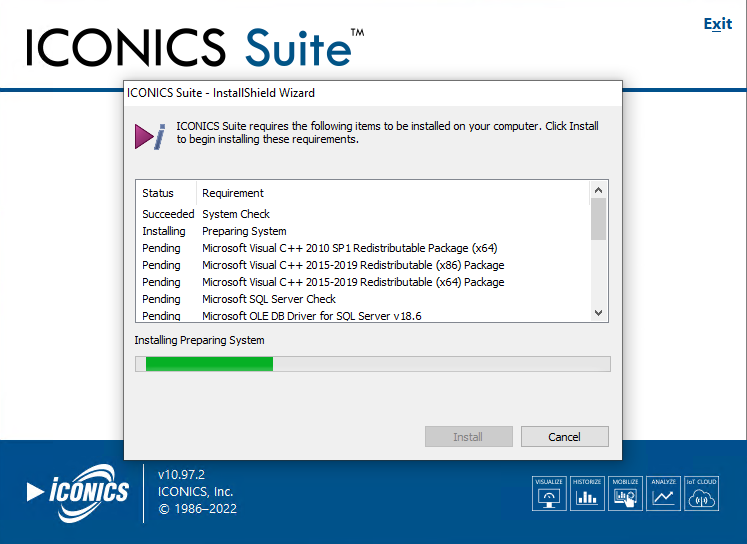Select the Preparing System requirement row
This screenshot has height=544, width=747.
[363, 231]
